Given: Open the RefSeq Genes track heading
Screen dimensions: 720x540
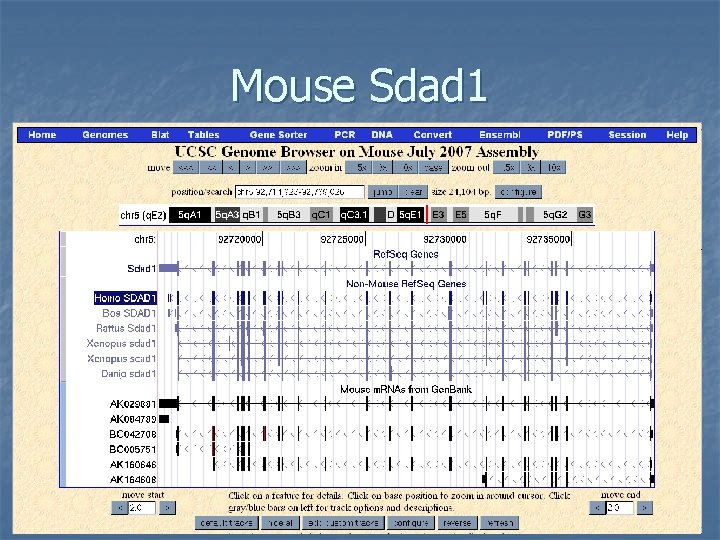Looking at the screenshot, I should point(405,254).
